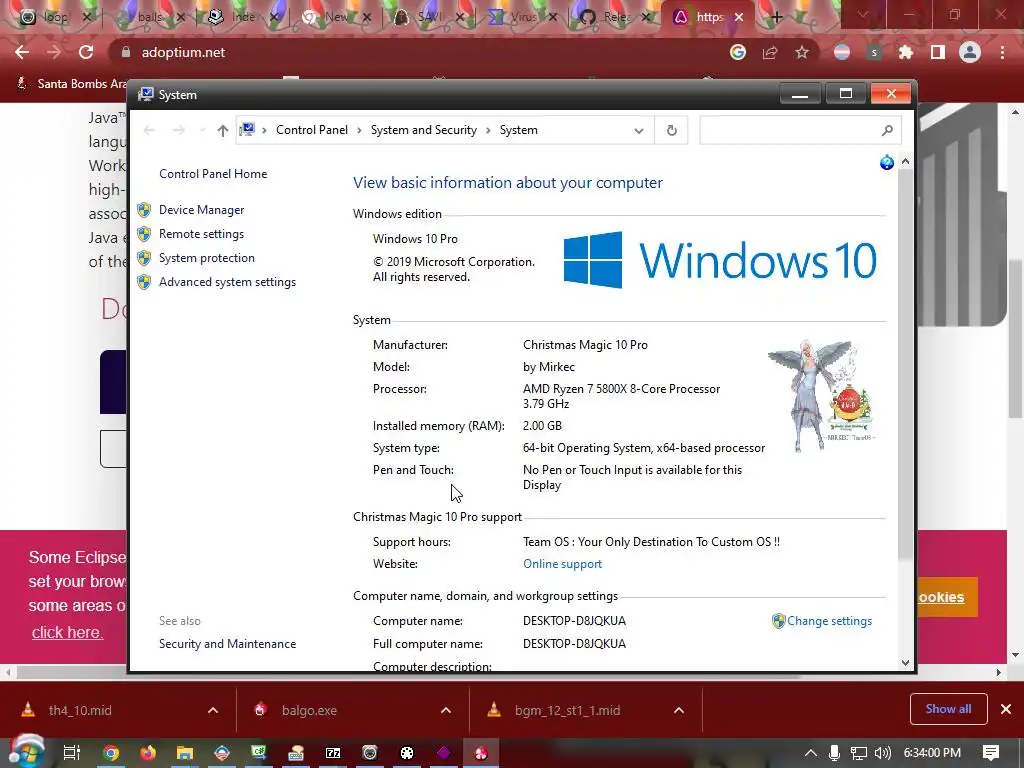Open the Action Center notifications
This screenshot has height=768, width=1024.
(991, 753)
